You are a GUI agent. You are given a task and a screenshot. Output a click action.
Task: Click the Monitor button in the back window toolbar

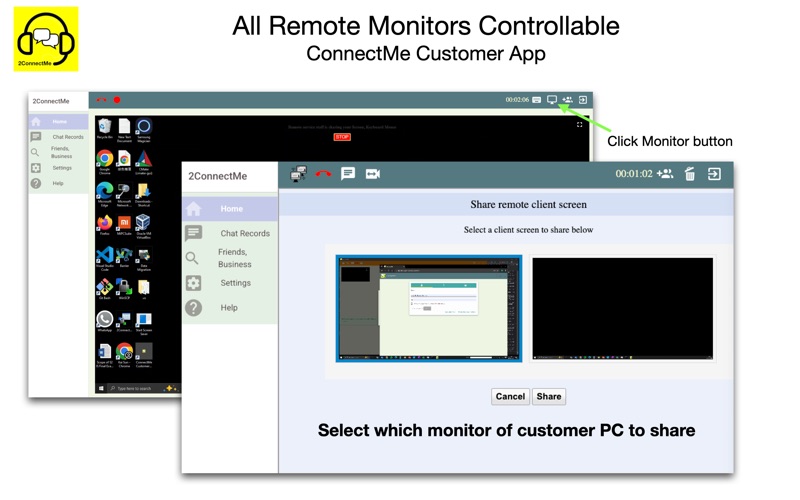pos(552,99)
